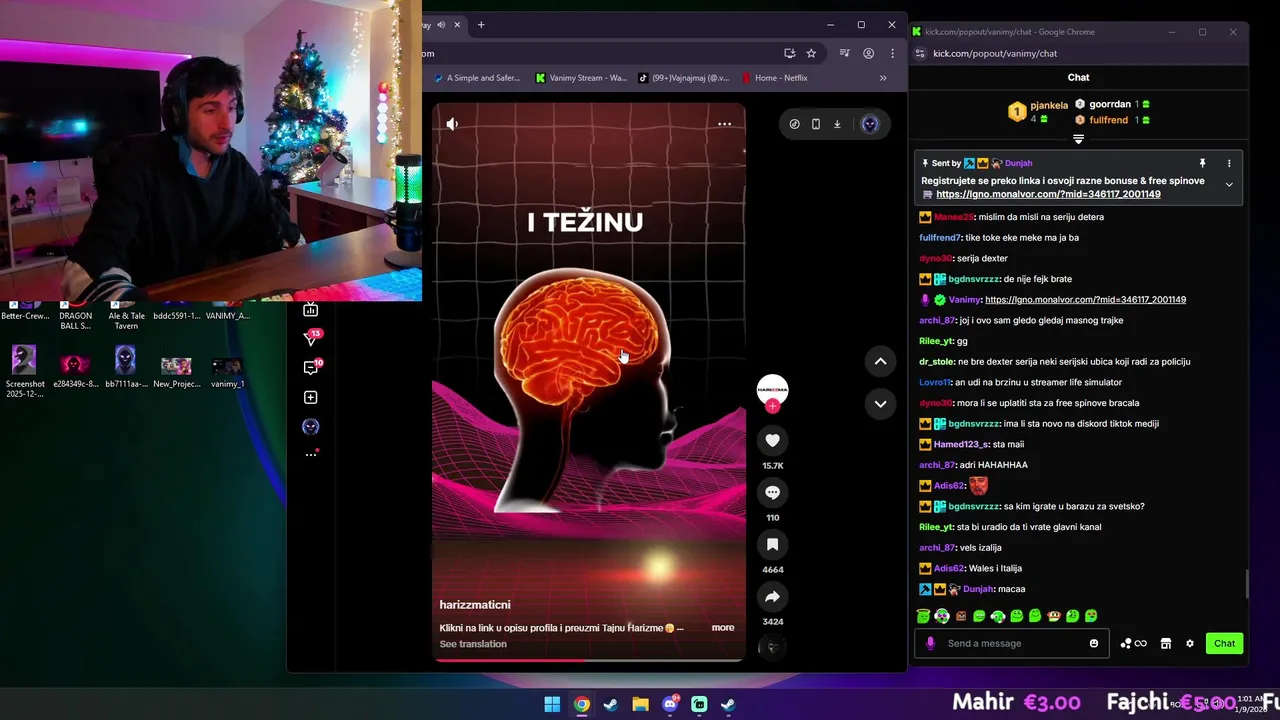Open the 'A Simple and Safer' bookmark
The image size is (1280, 720).
[x=477, y=78]
